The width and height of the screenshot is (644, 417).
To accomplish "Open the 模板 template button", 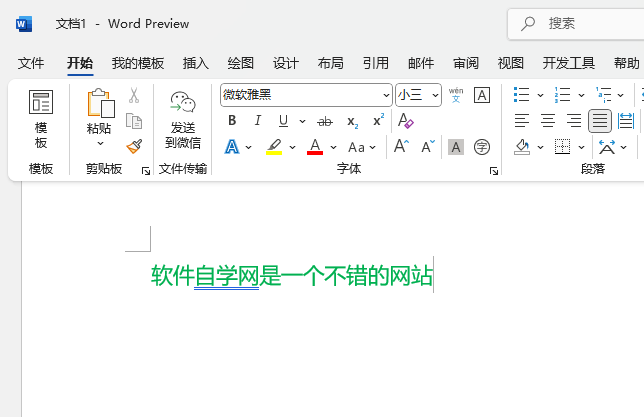I will pyautogui.click(x=41, y=119).
